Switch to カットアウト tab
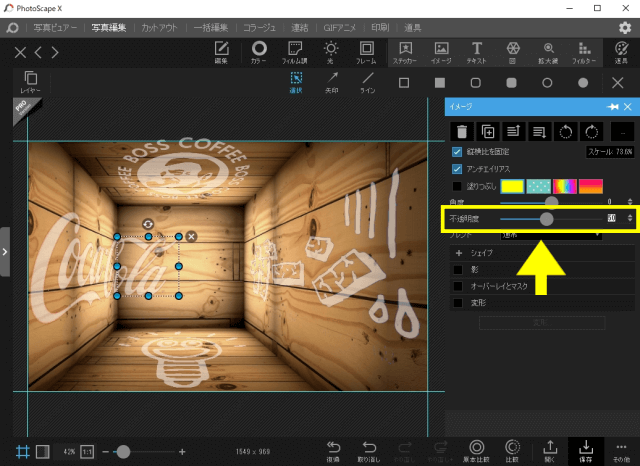Screen dimensions: 640x466 point(160,28)
